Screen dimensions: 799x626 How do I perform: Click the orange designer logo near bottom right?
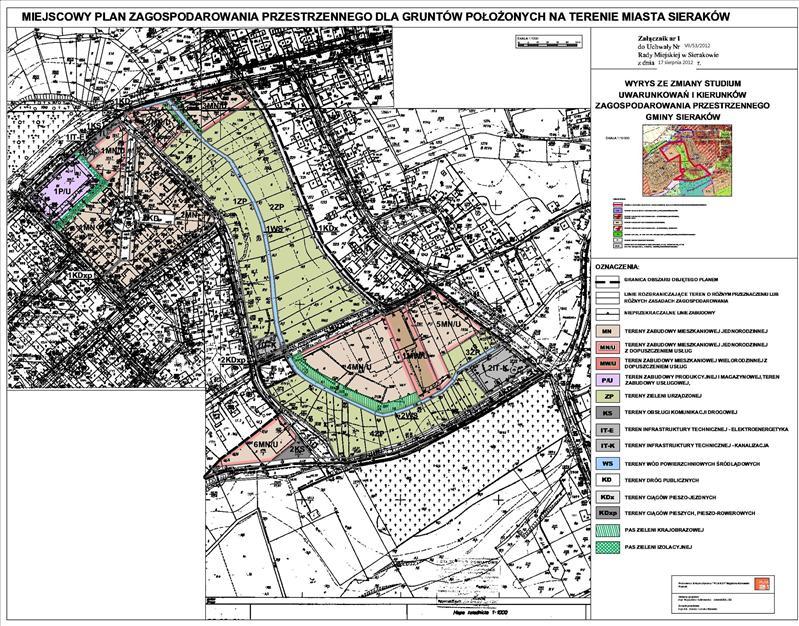pos(763,583)
